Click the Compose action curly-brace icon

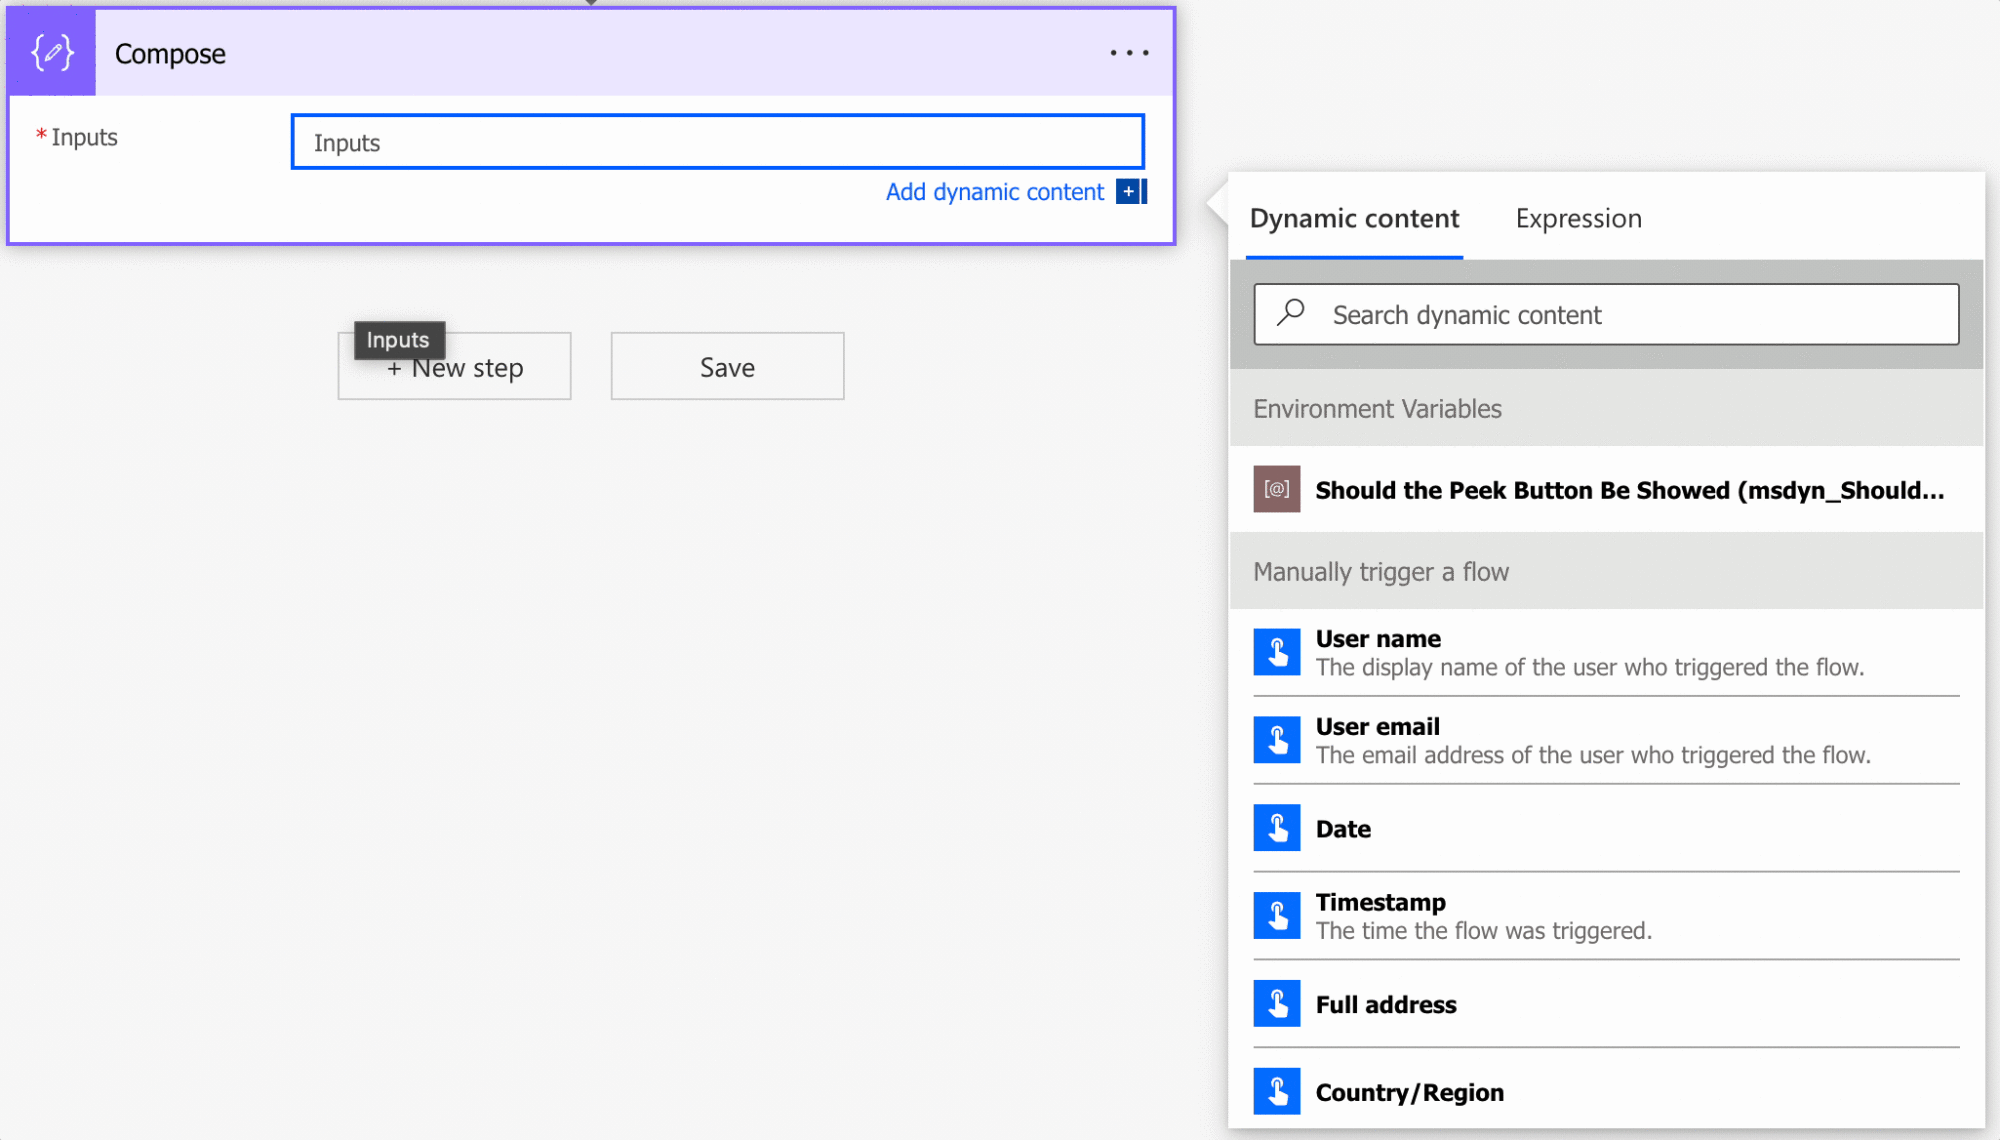click(52, 52)
